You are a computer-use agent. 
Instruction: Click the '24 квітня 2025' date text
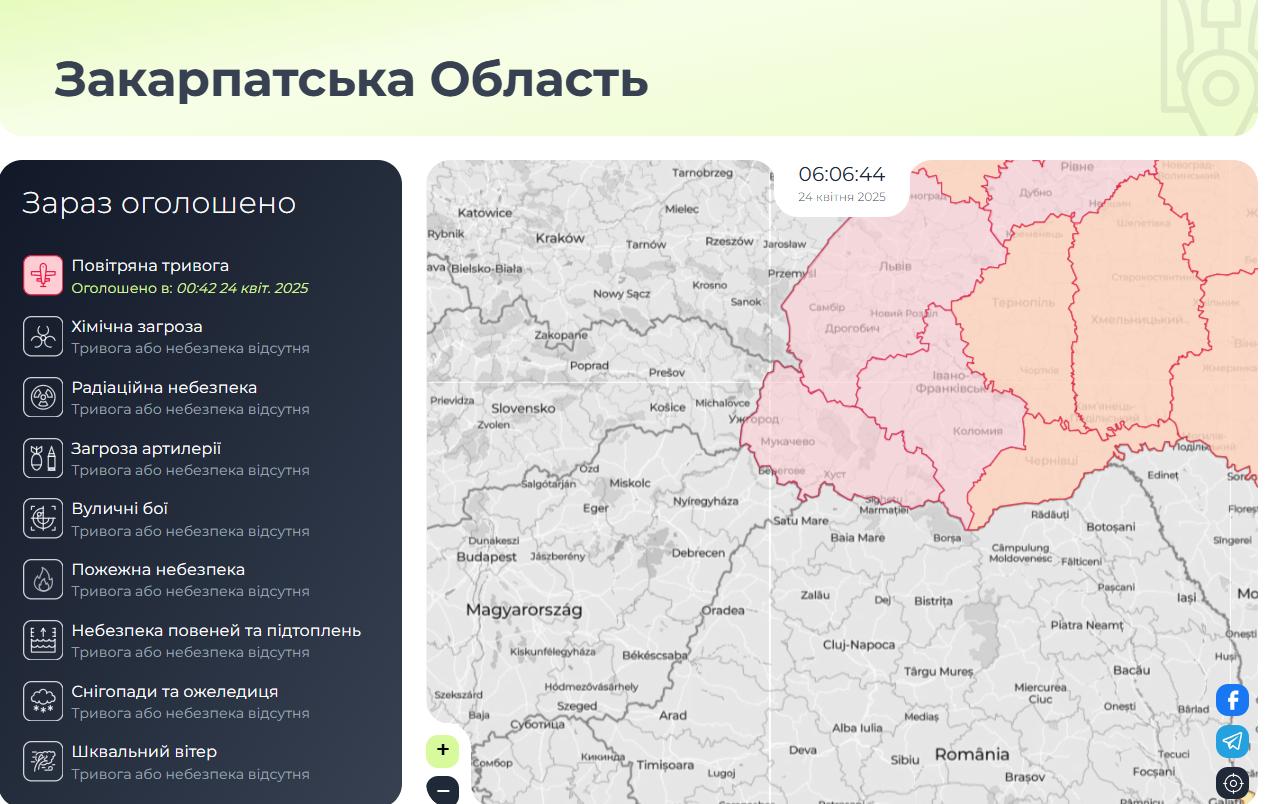(x=842, y=197)
